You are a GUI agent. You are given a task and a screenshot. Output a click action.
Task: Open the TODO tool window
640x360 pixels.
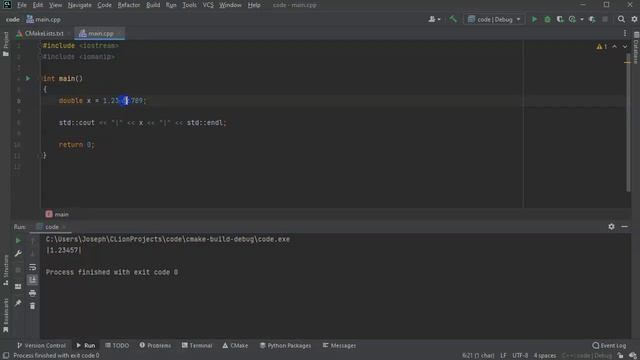point(117,346)
